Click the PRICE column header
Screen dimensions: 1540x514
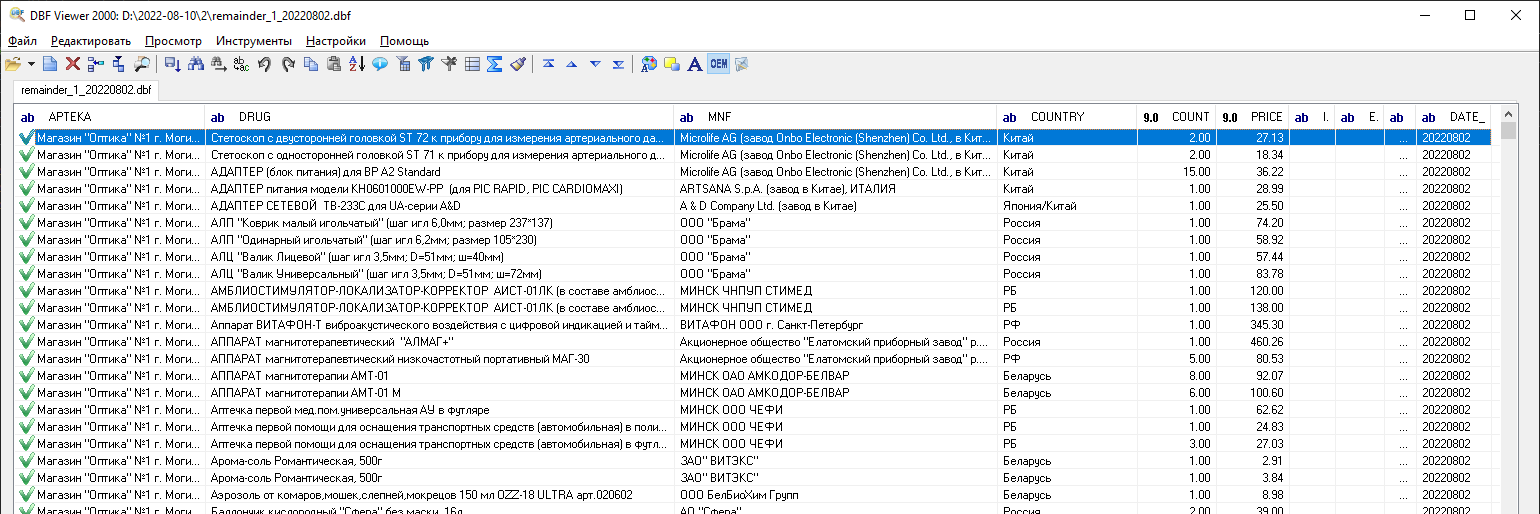pyautogui.click(x=1253, y=117)
